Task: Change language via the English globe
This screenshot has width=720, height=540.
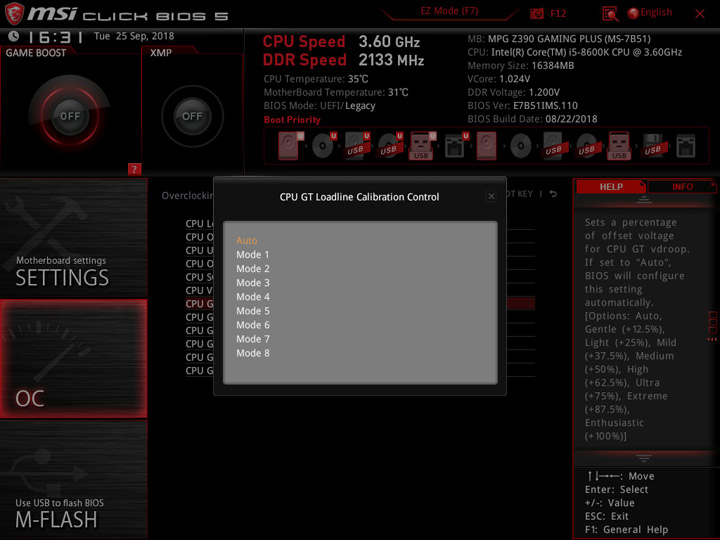Action: click(650, 13)
